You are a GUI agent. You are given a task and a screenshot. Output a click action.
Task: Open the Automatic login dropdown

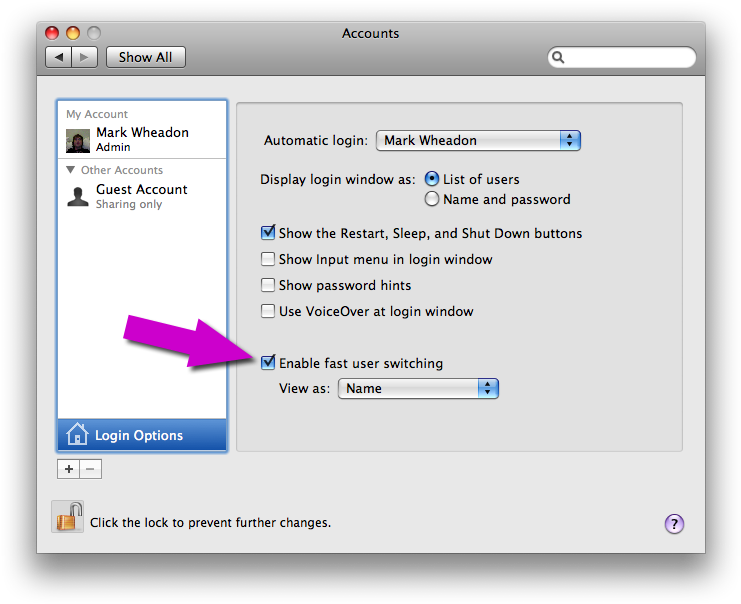pos(478,140)
